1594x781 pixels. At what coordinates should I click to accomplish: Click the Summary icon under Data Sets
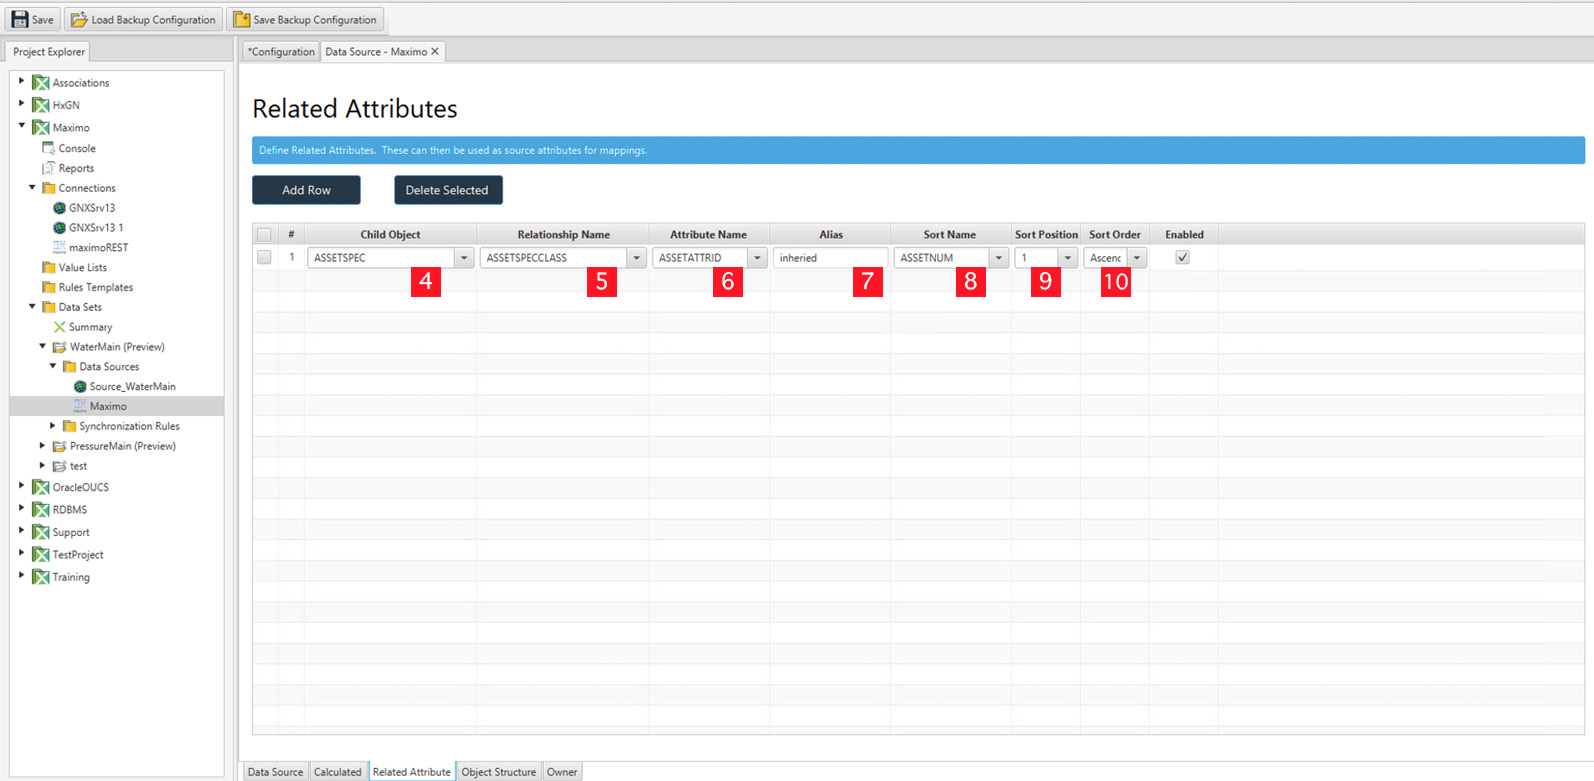coord(59,327)
